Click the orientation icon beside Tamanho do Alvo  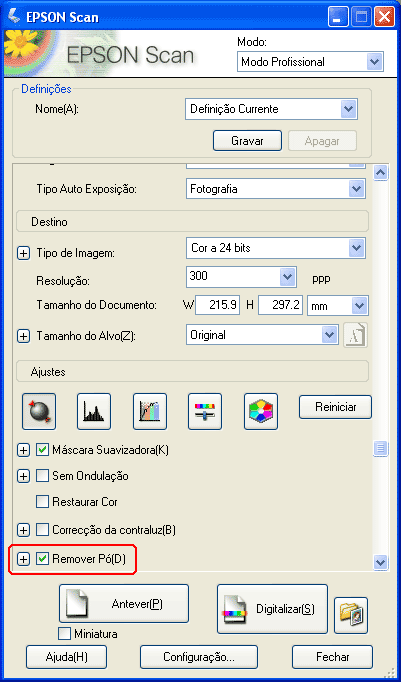(x=355, y=335)
